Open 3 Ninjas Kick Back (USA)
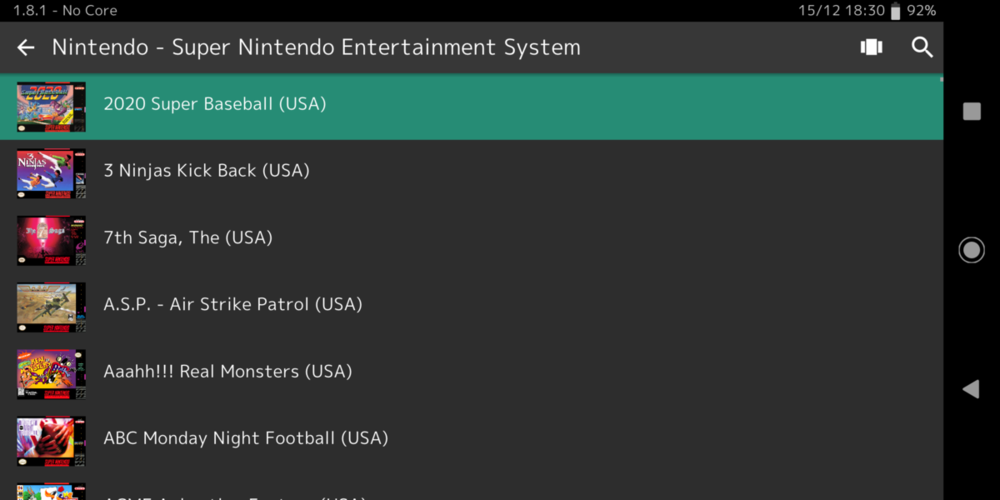This screenshot has height=500, width=1000. click(207, 171)
